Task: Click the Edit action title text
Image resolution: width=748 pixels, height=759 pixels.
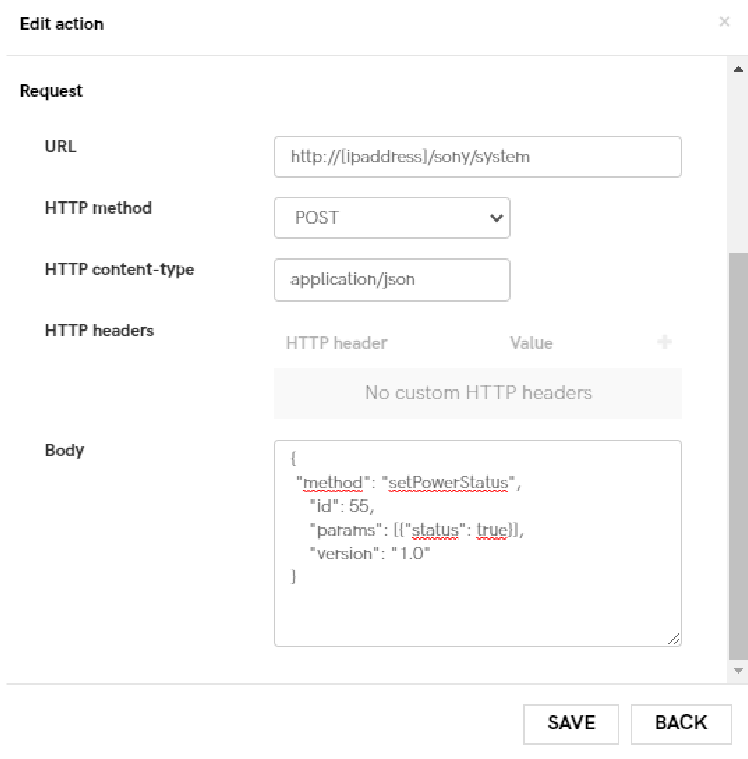Action: (61, 23)
